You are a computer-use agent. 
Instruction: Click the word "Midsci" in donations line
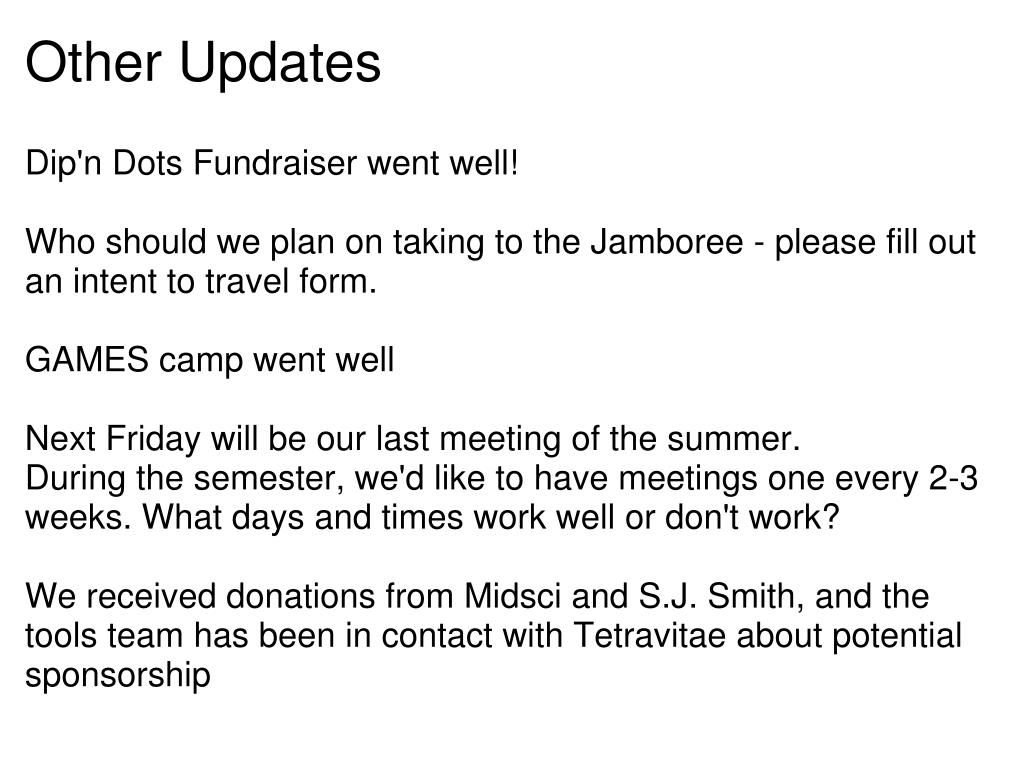512,596
